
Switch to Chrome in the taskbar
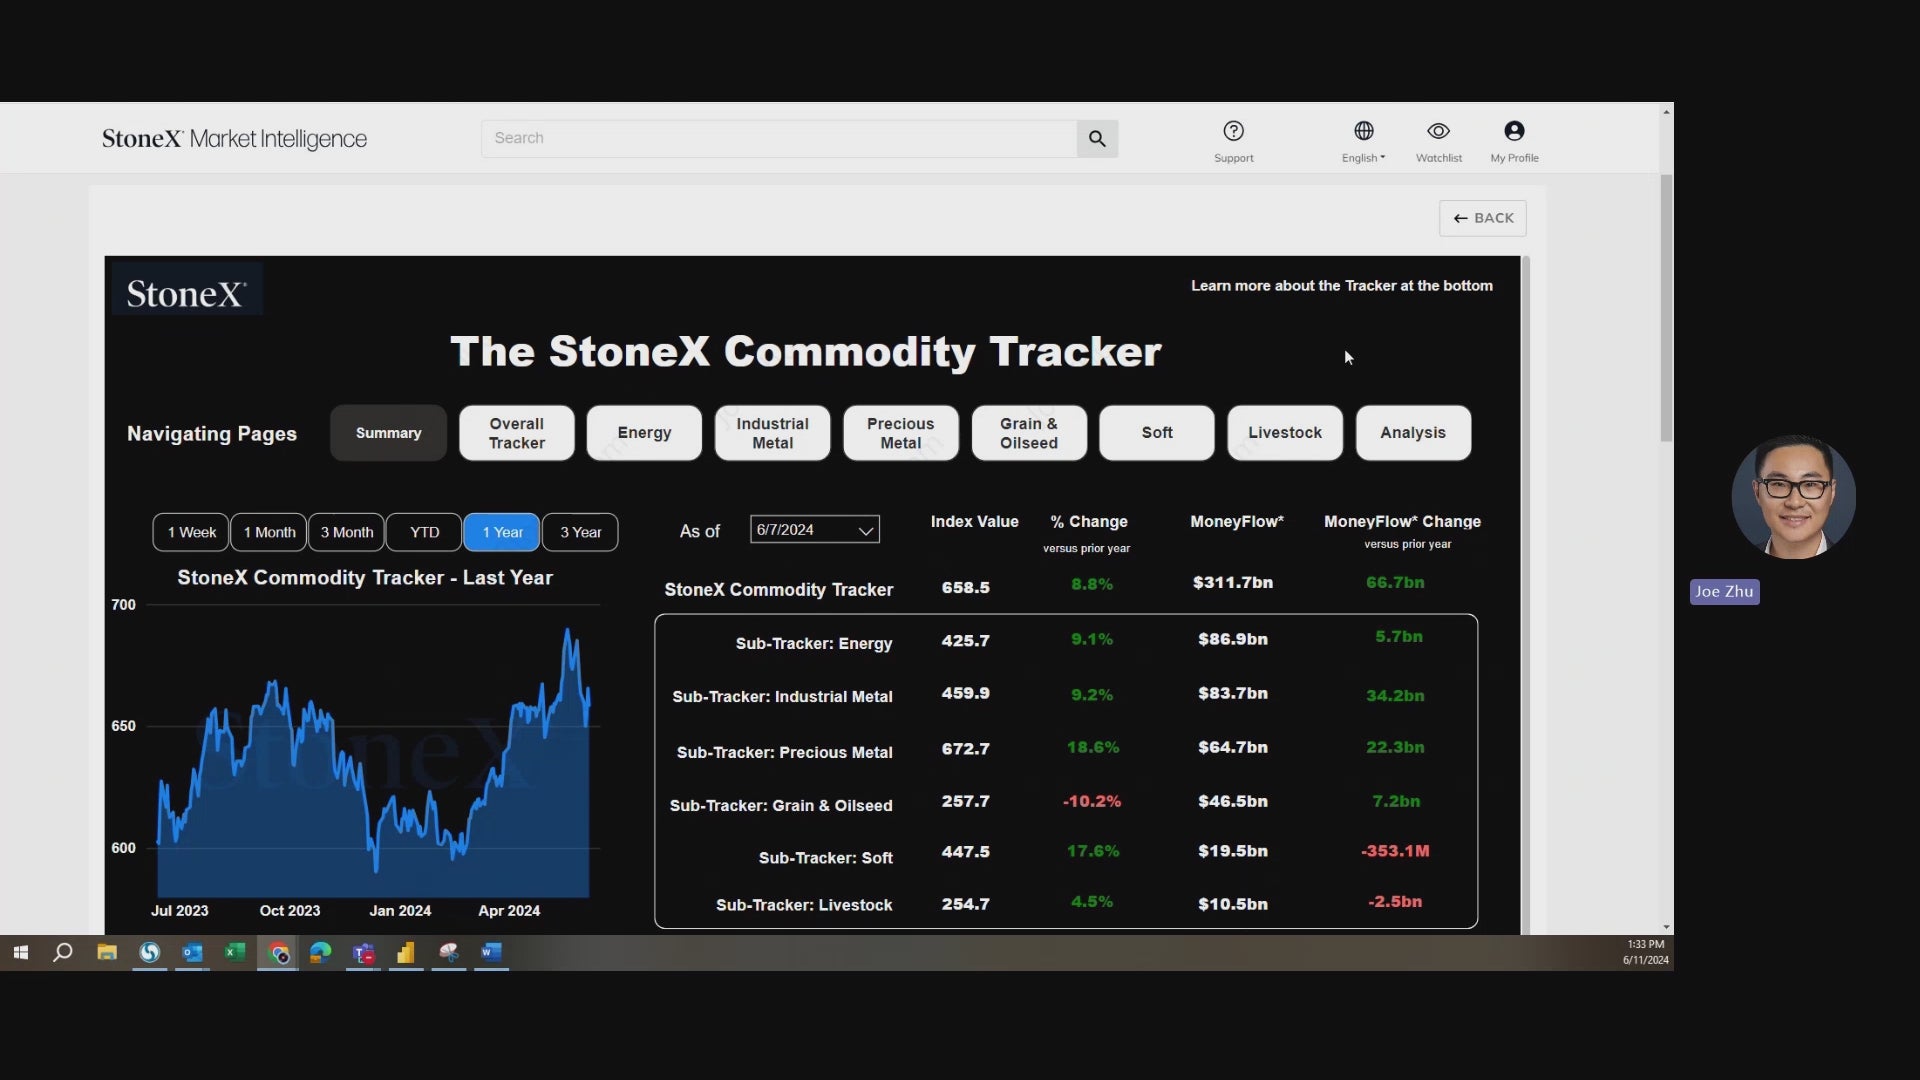[278, 953]
